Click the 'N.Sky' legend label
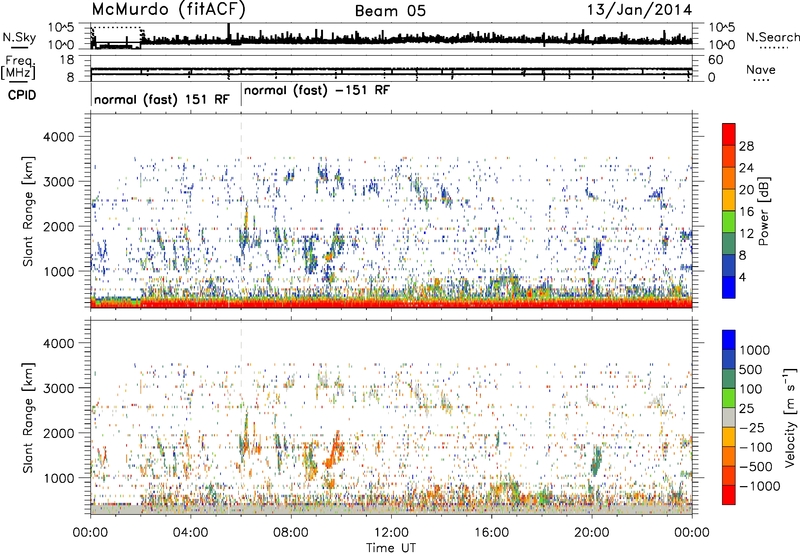 pyautogui.click(x=19, y=37)
